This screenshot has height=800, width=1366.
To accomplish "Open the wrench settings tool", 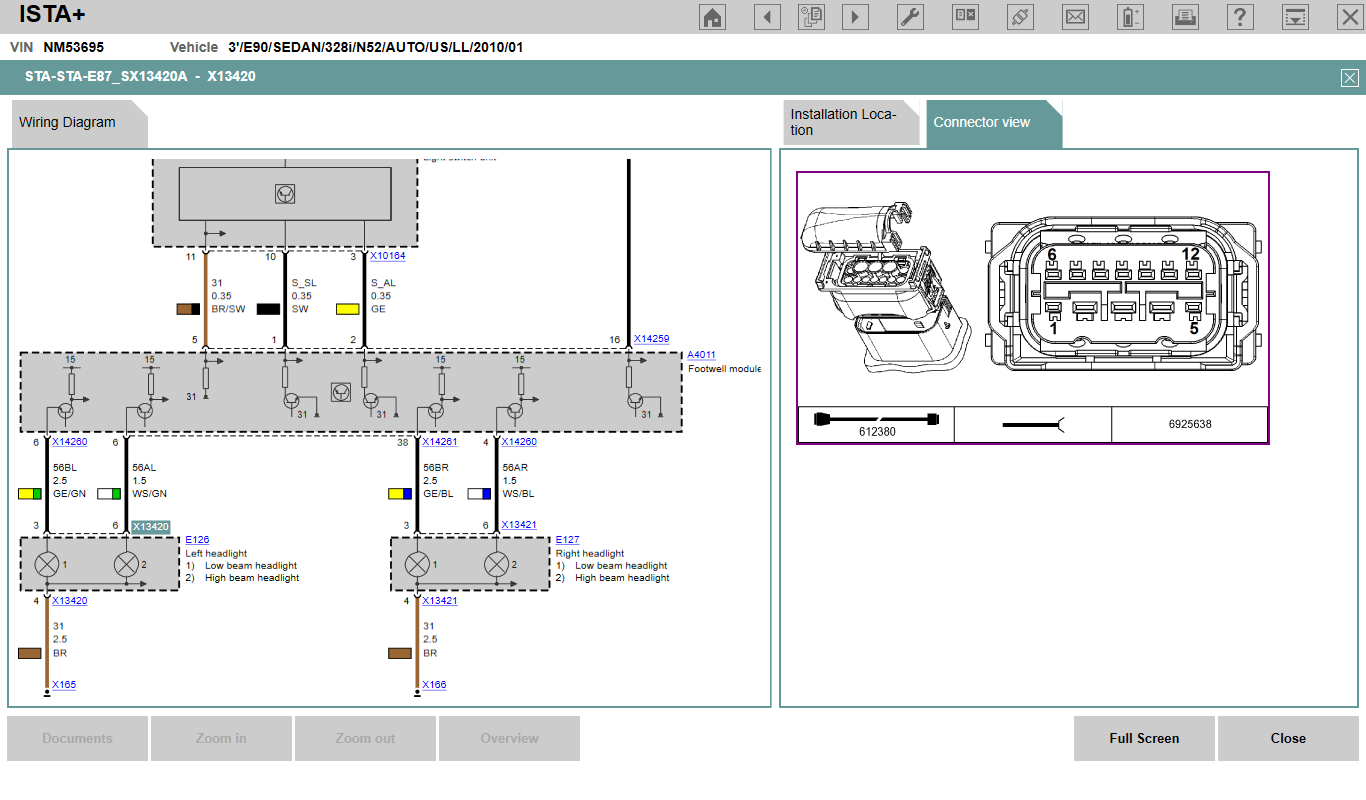I will click(x=910, y=17).
